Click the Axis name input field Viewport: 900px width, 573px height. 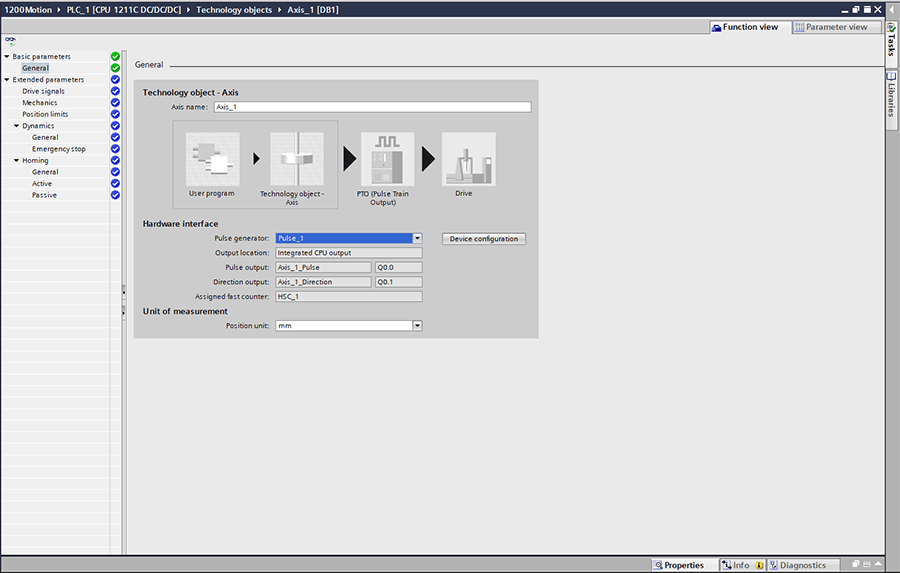click(373, 107)
